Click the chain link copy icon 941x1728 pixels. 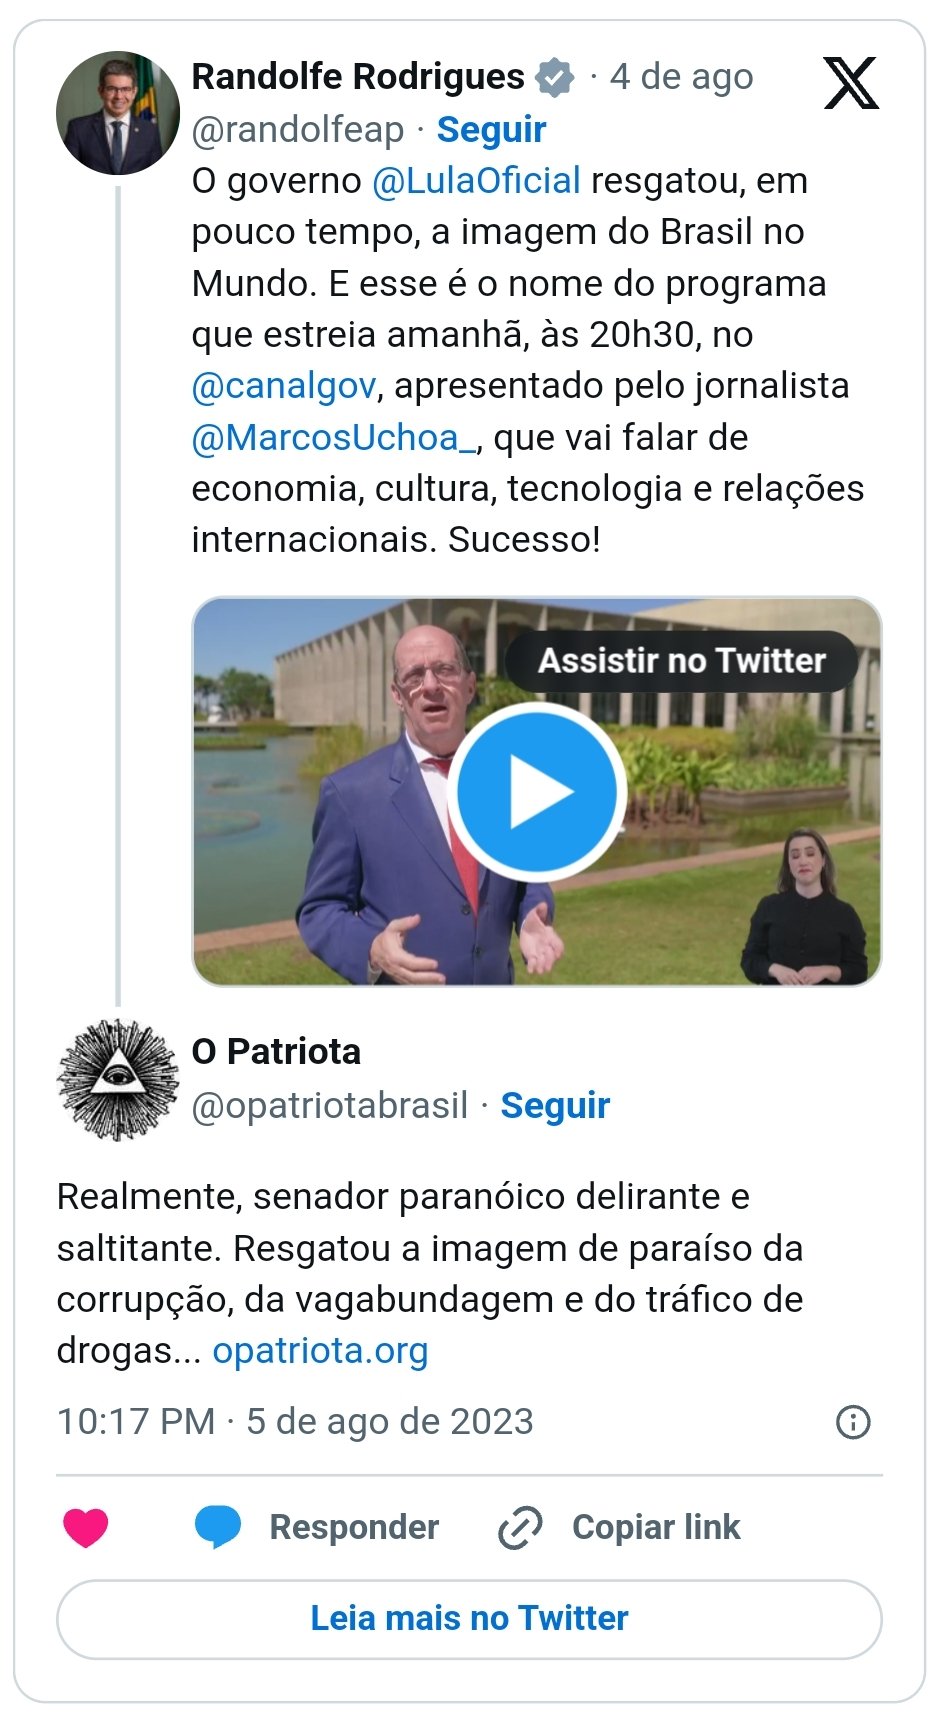pos(520,1527)
